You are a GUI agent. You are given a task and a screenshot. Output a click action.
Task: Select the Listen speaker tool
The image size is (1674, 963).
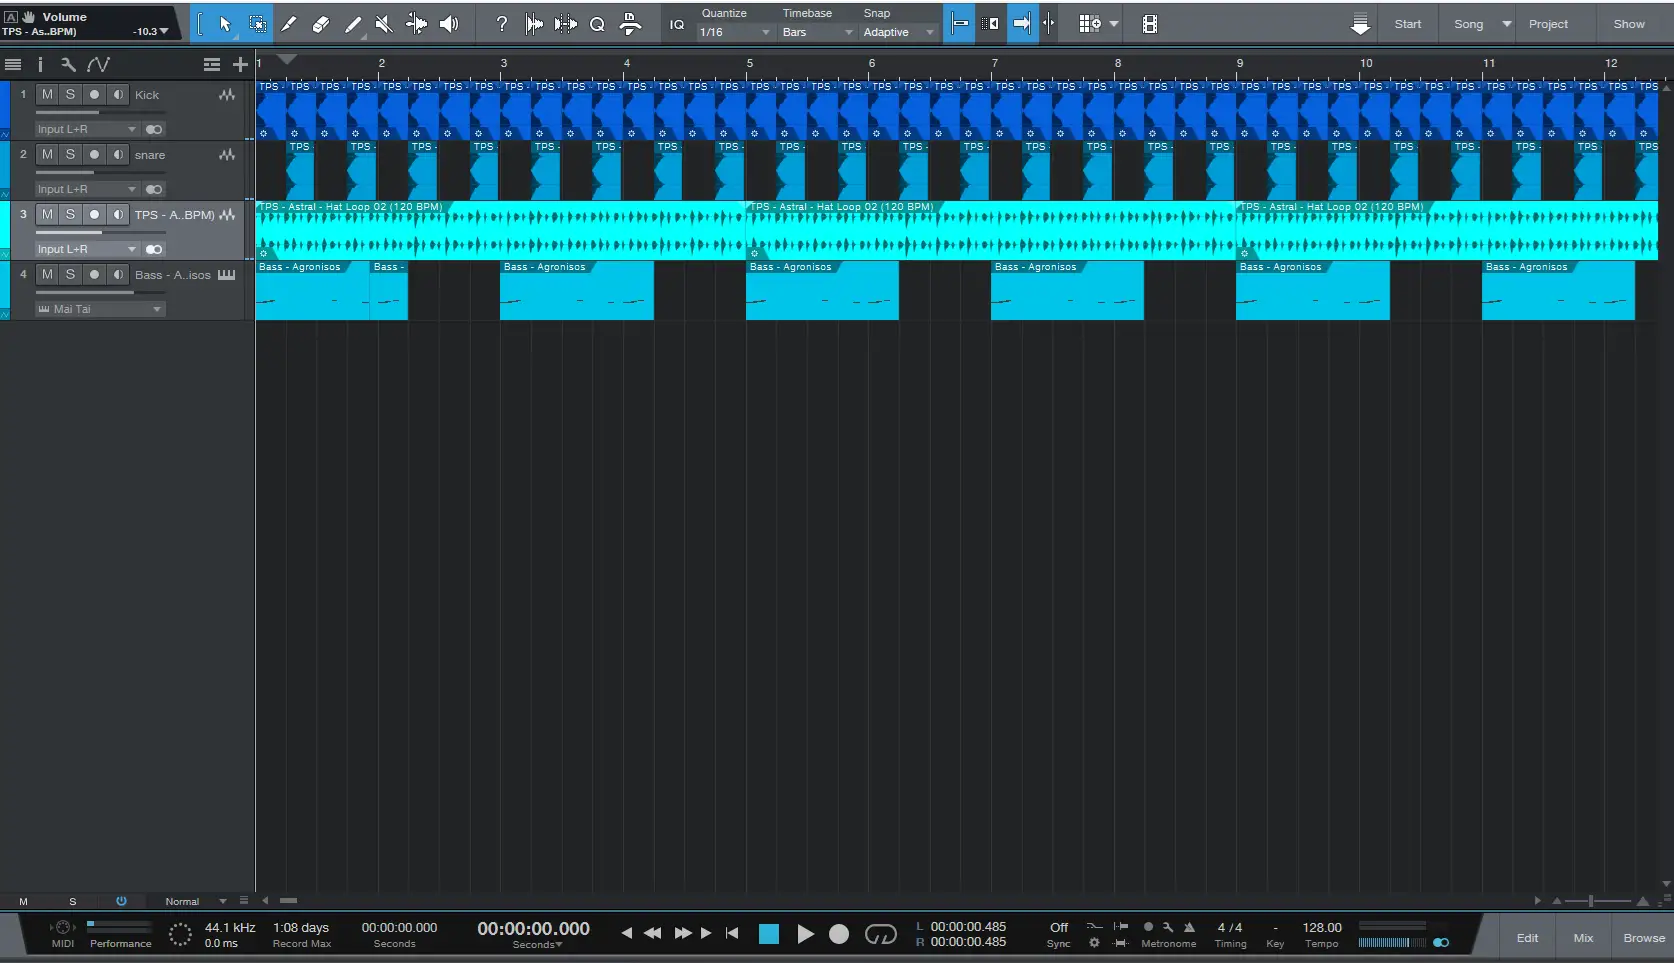[449, 24]
